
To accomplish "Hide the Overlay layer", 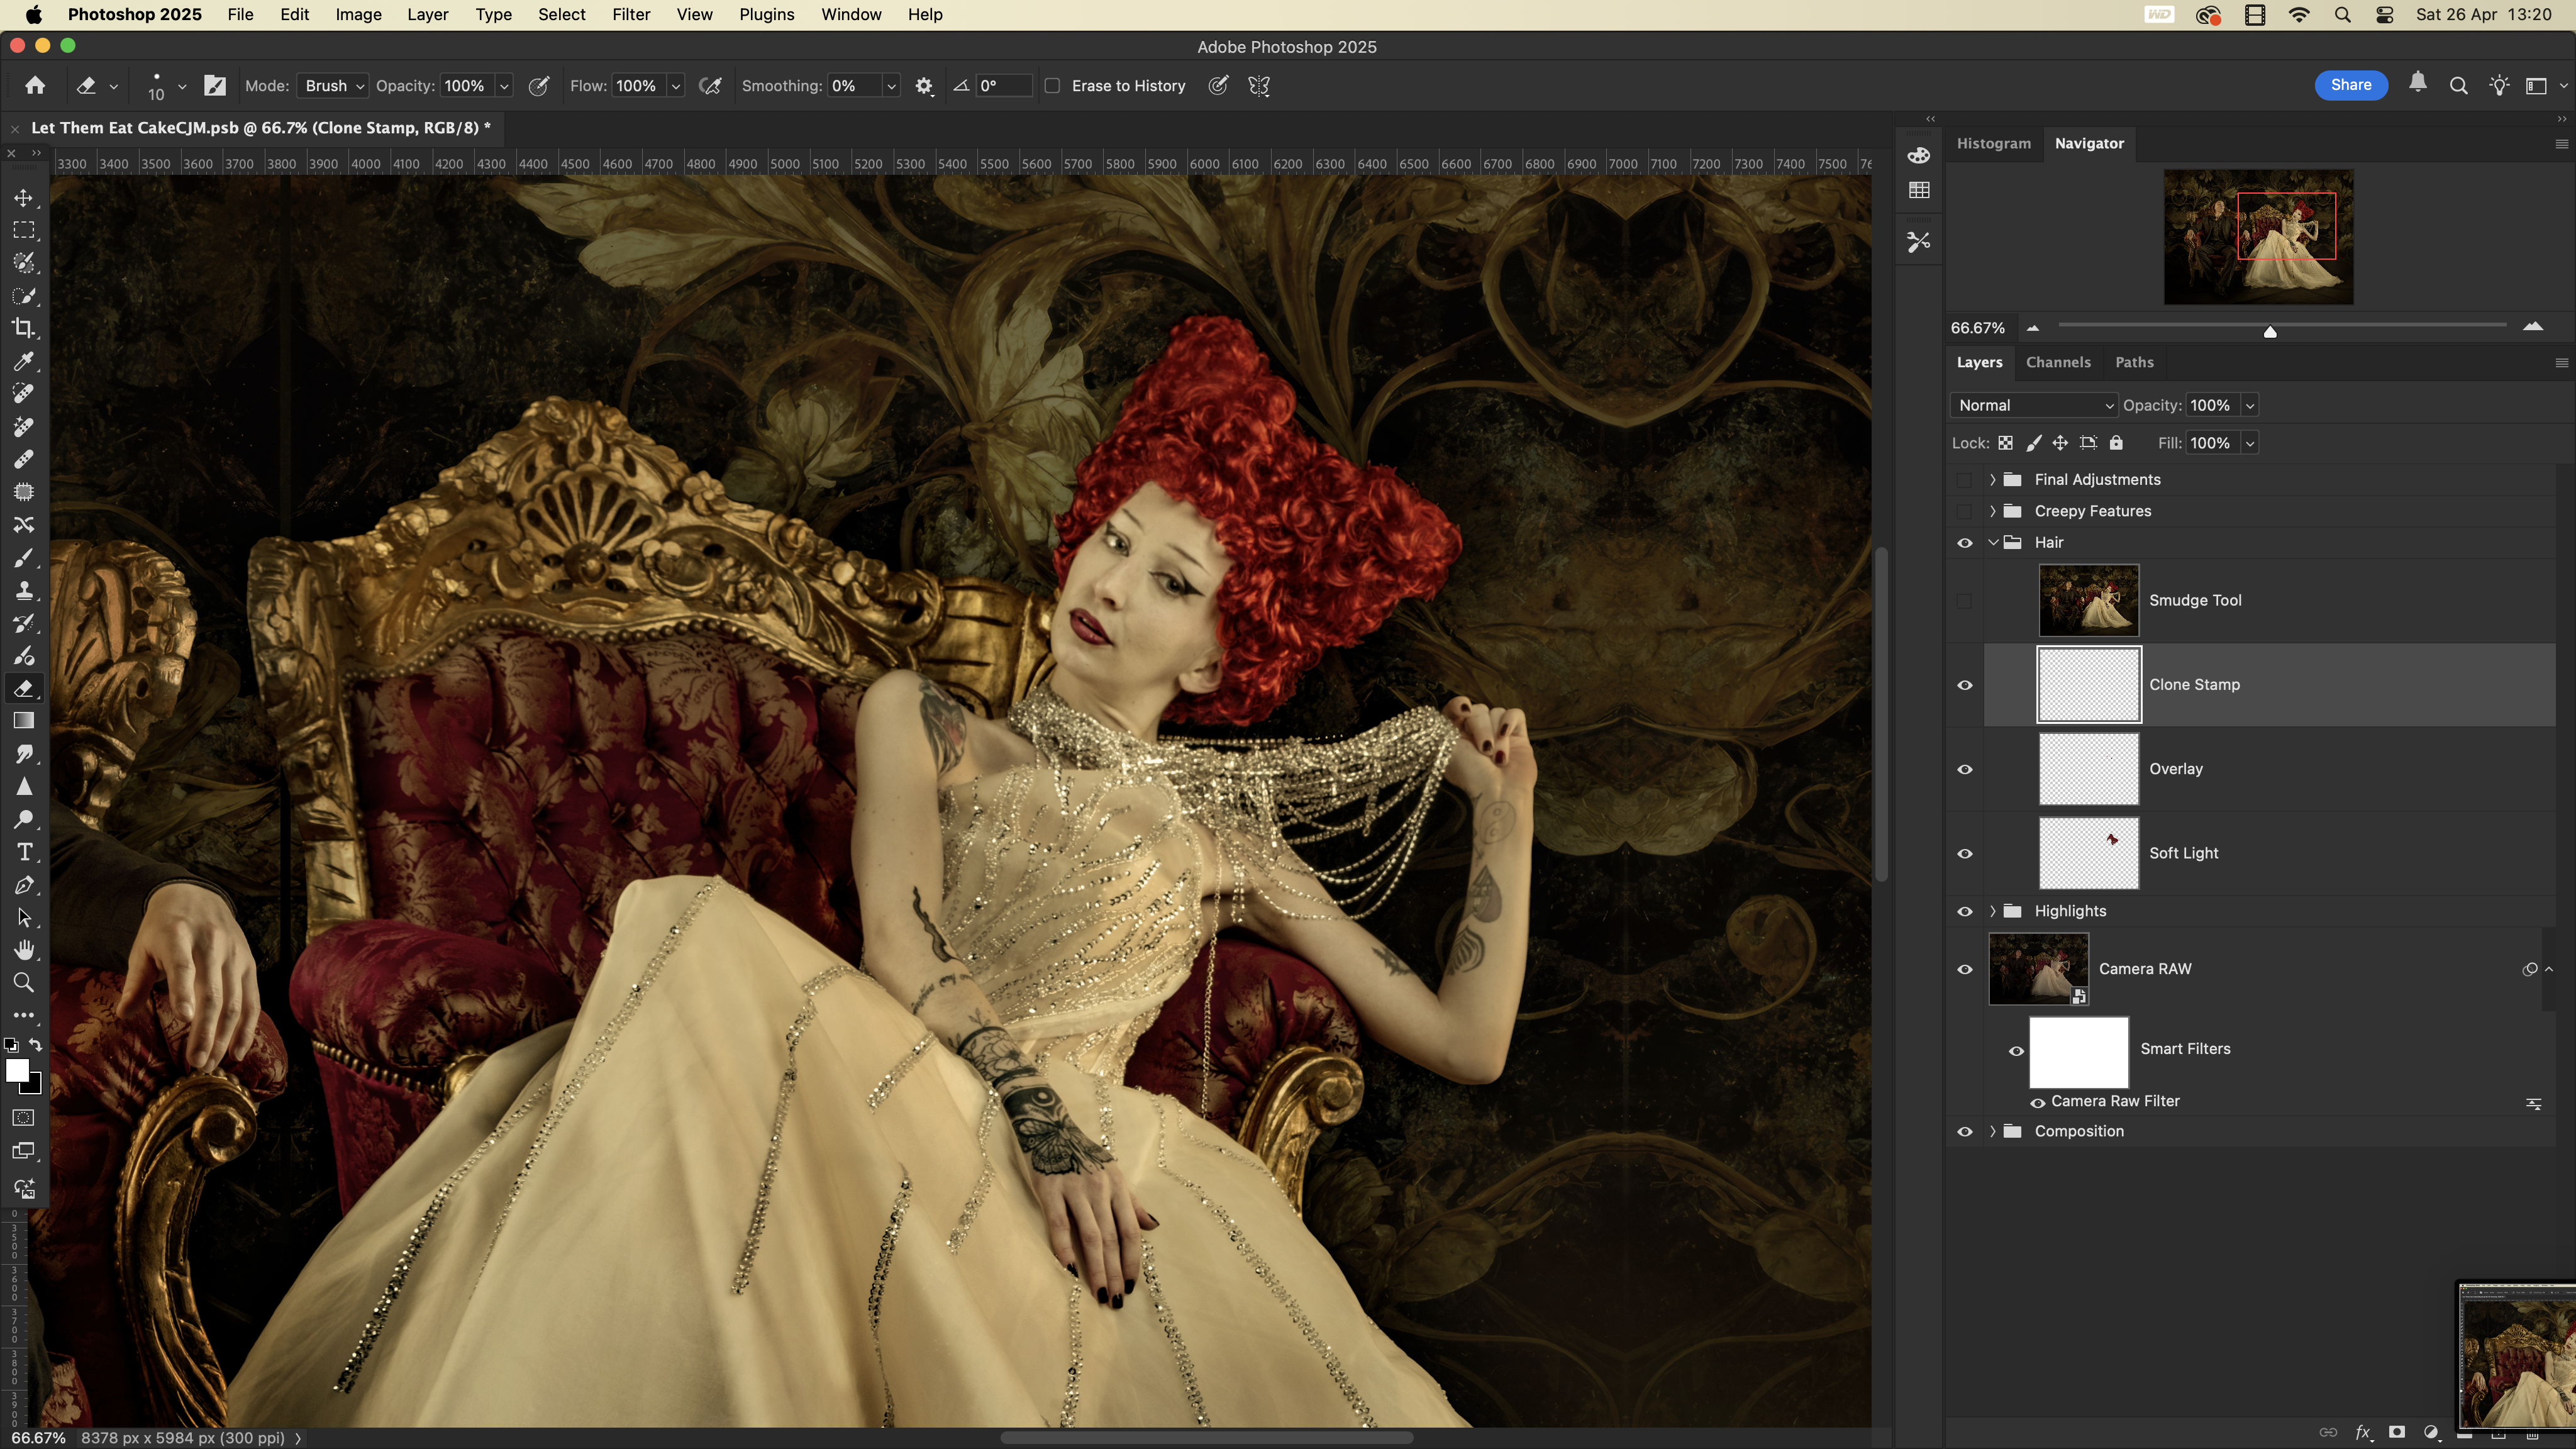I will [x=1964, y=769].
